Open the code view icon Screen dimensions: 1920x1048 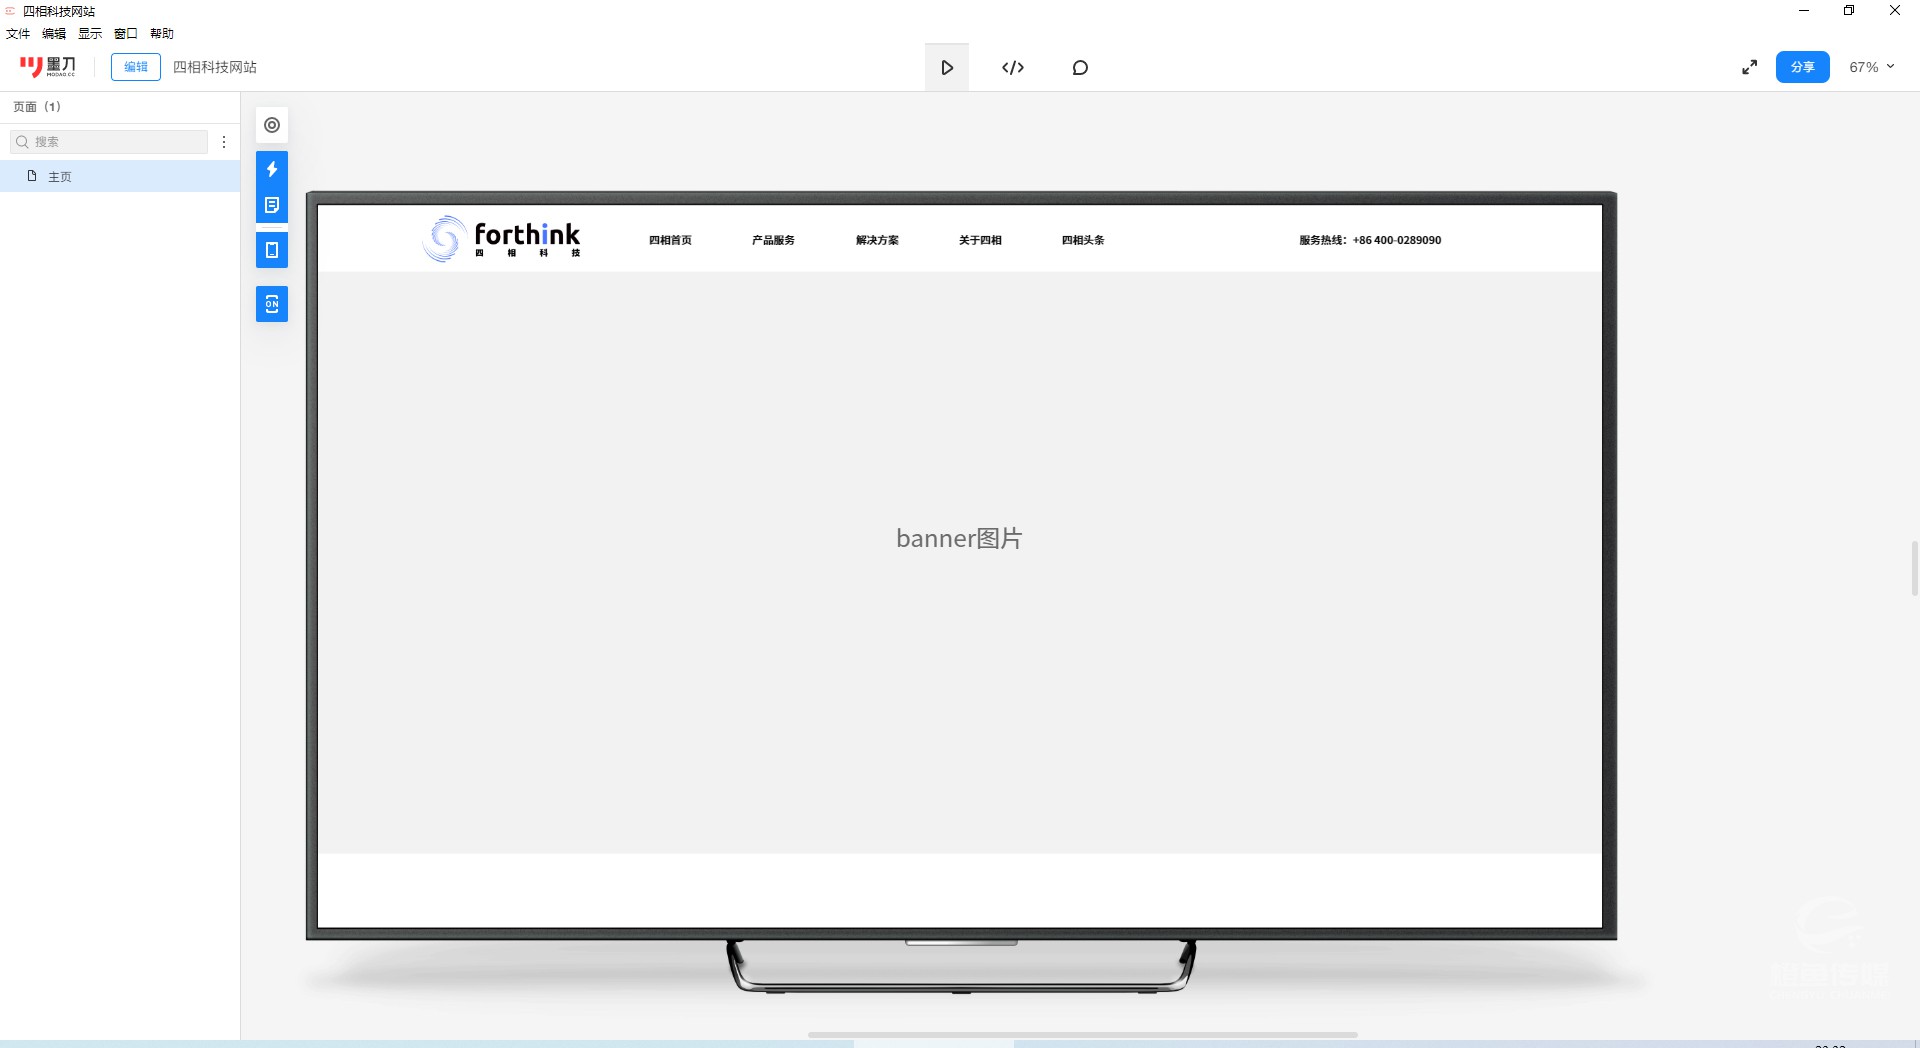[1013, 67]
